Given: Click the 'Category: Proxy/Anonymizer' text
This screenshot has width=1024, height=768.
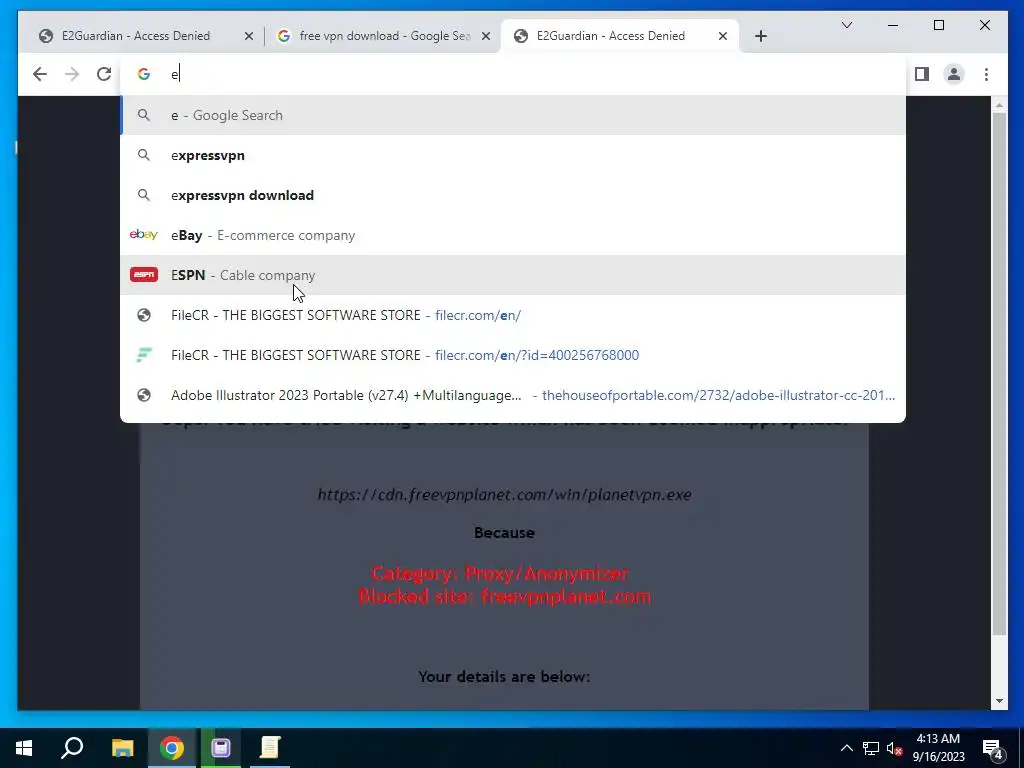Looking at the screenshot, I should tap(500, 573).
